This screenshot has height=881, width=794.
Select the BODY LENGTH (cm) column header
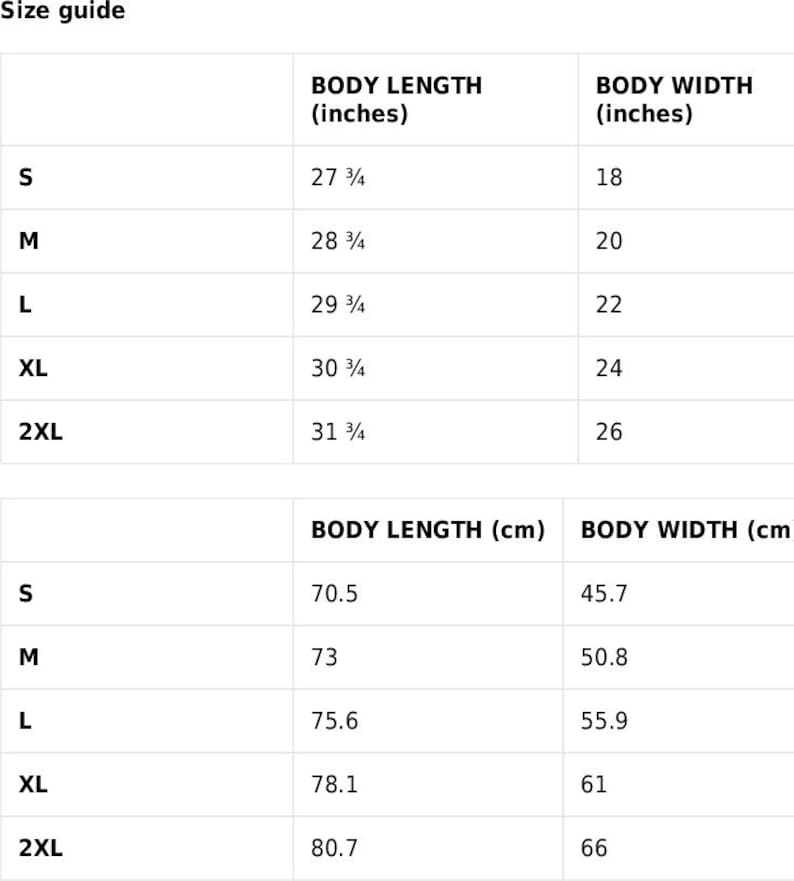tap(428, 530)
